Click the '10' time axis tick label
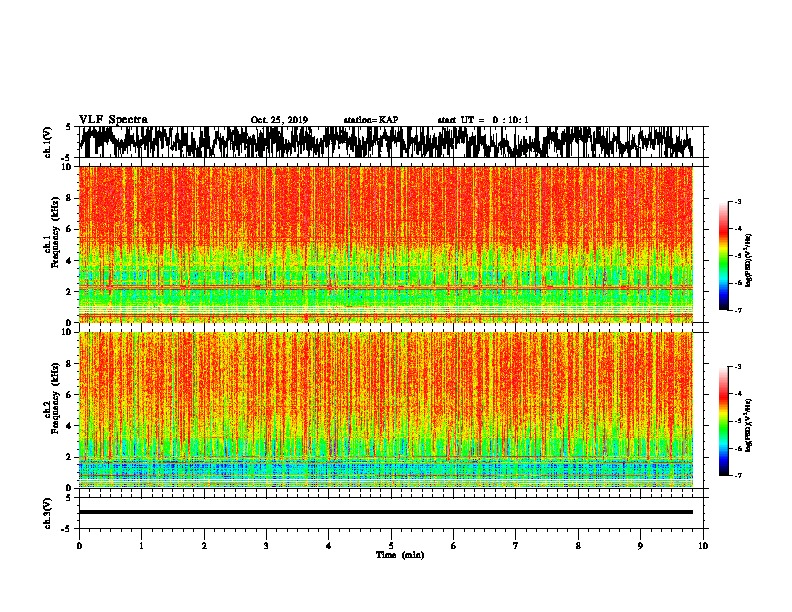This screenshot has height=612, width=792. click(x=703, y=546)
